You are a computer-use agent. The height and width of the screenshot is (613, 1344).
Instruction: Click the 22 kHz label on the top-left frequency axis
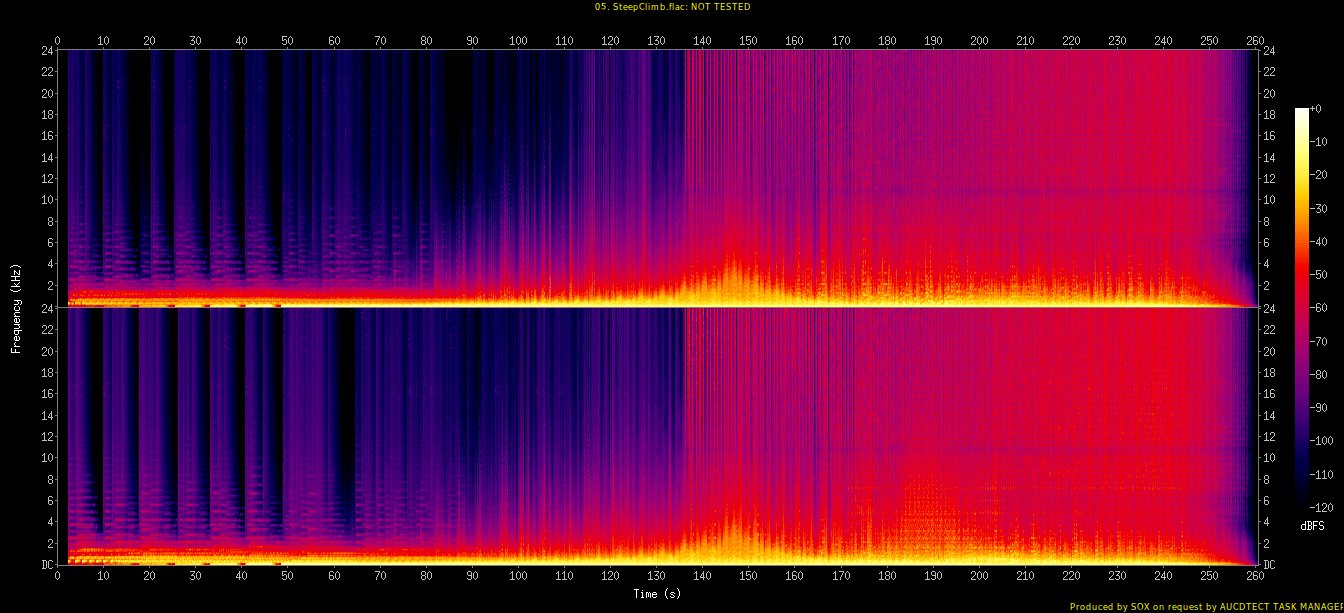(45, 72)
